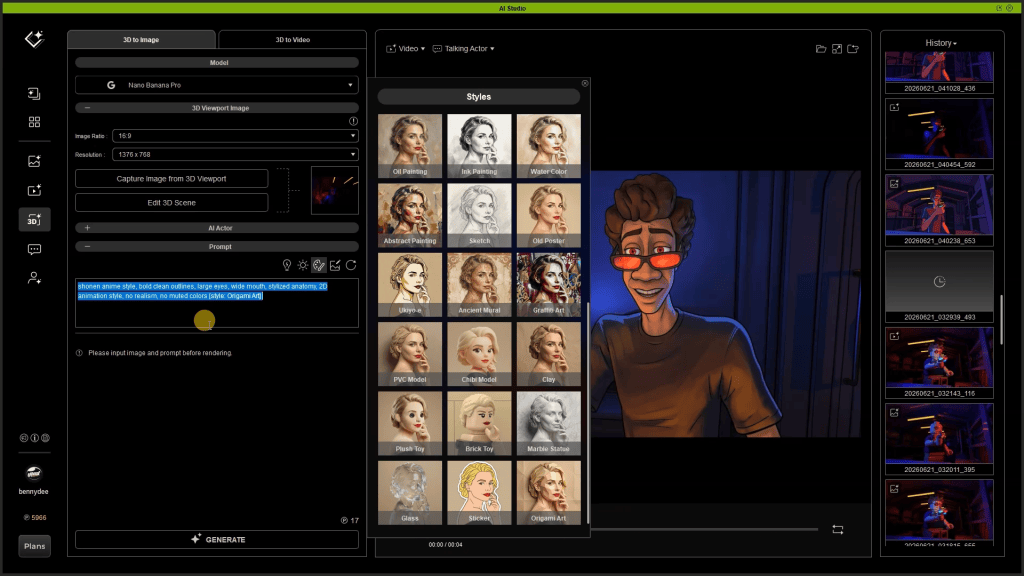Image resolution: width=1024 pixels, height=576 pixels.
Task: Toggle the loop icon in the video player
Action: coord(838,530)
